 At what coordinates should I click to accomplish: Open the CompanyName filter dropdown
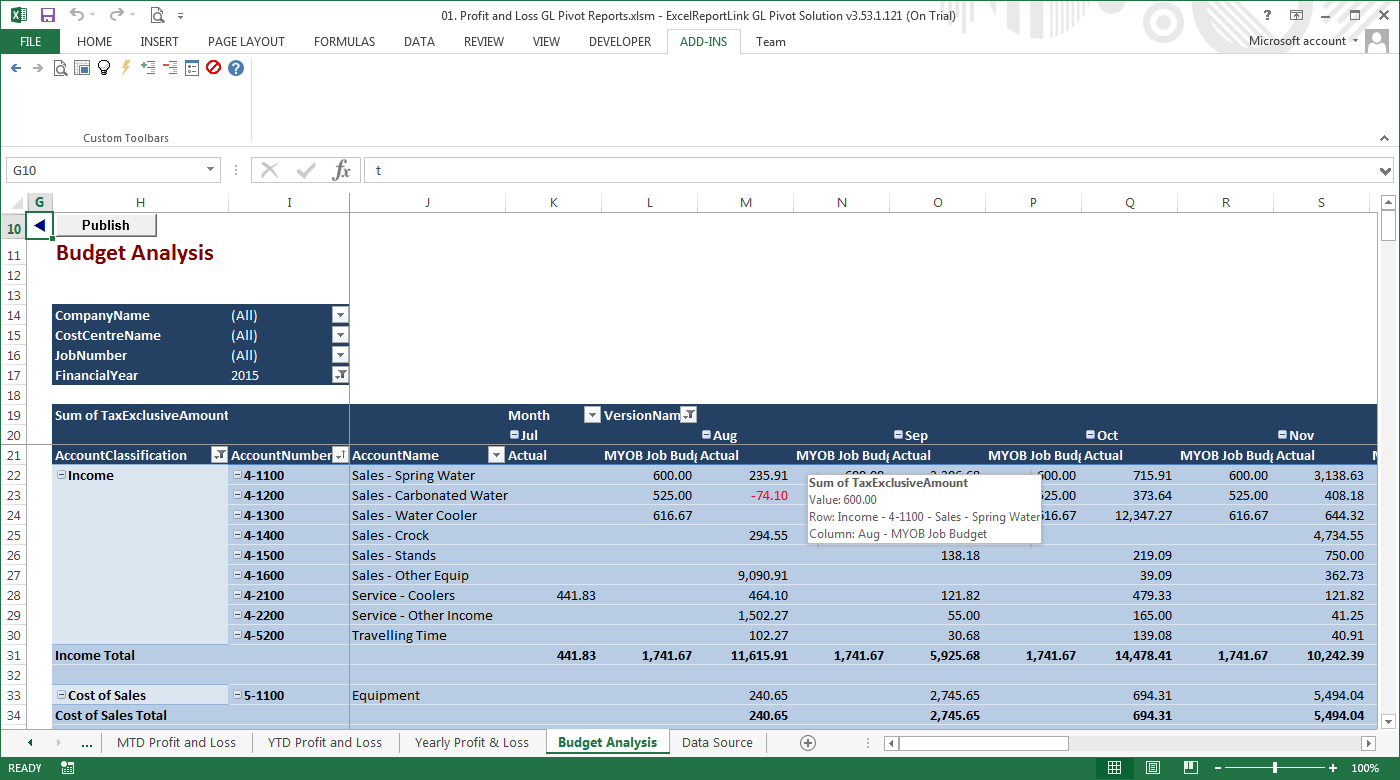click(340, 315)
